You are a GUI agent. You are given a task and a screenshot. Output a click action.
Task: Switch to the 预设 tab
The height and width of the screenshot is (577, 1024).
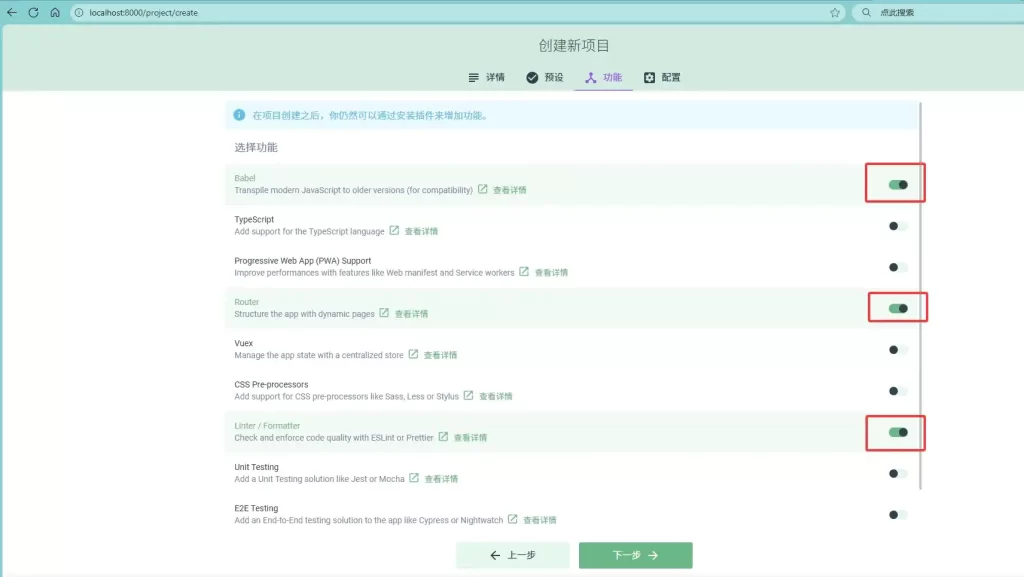click(x=545, y=77)
